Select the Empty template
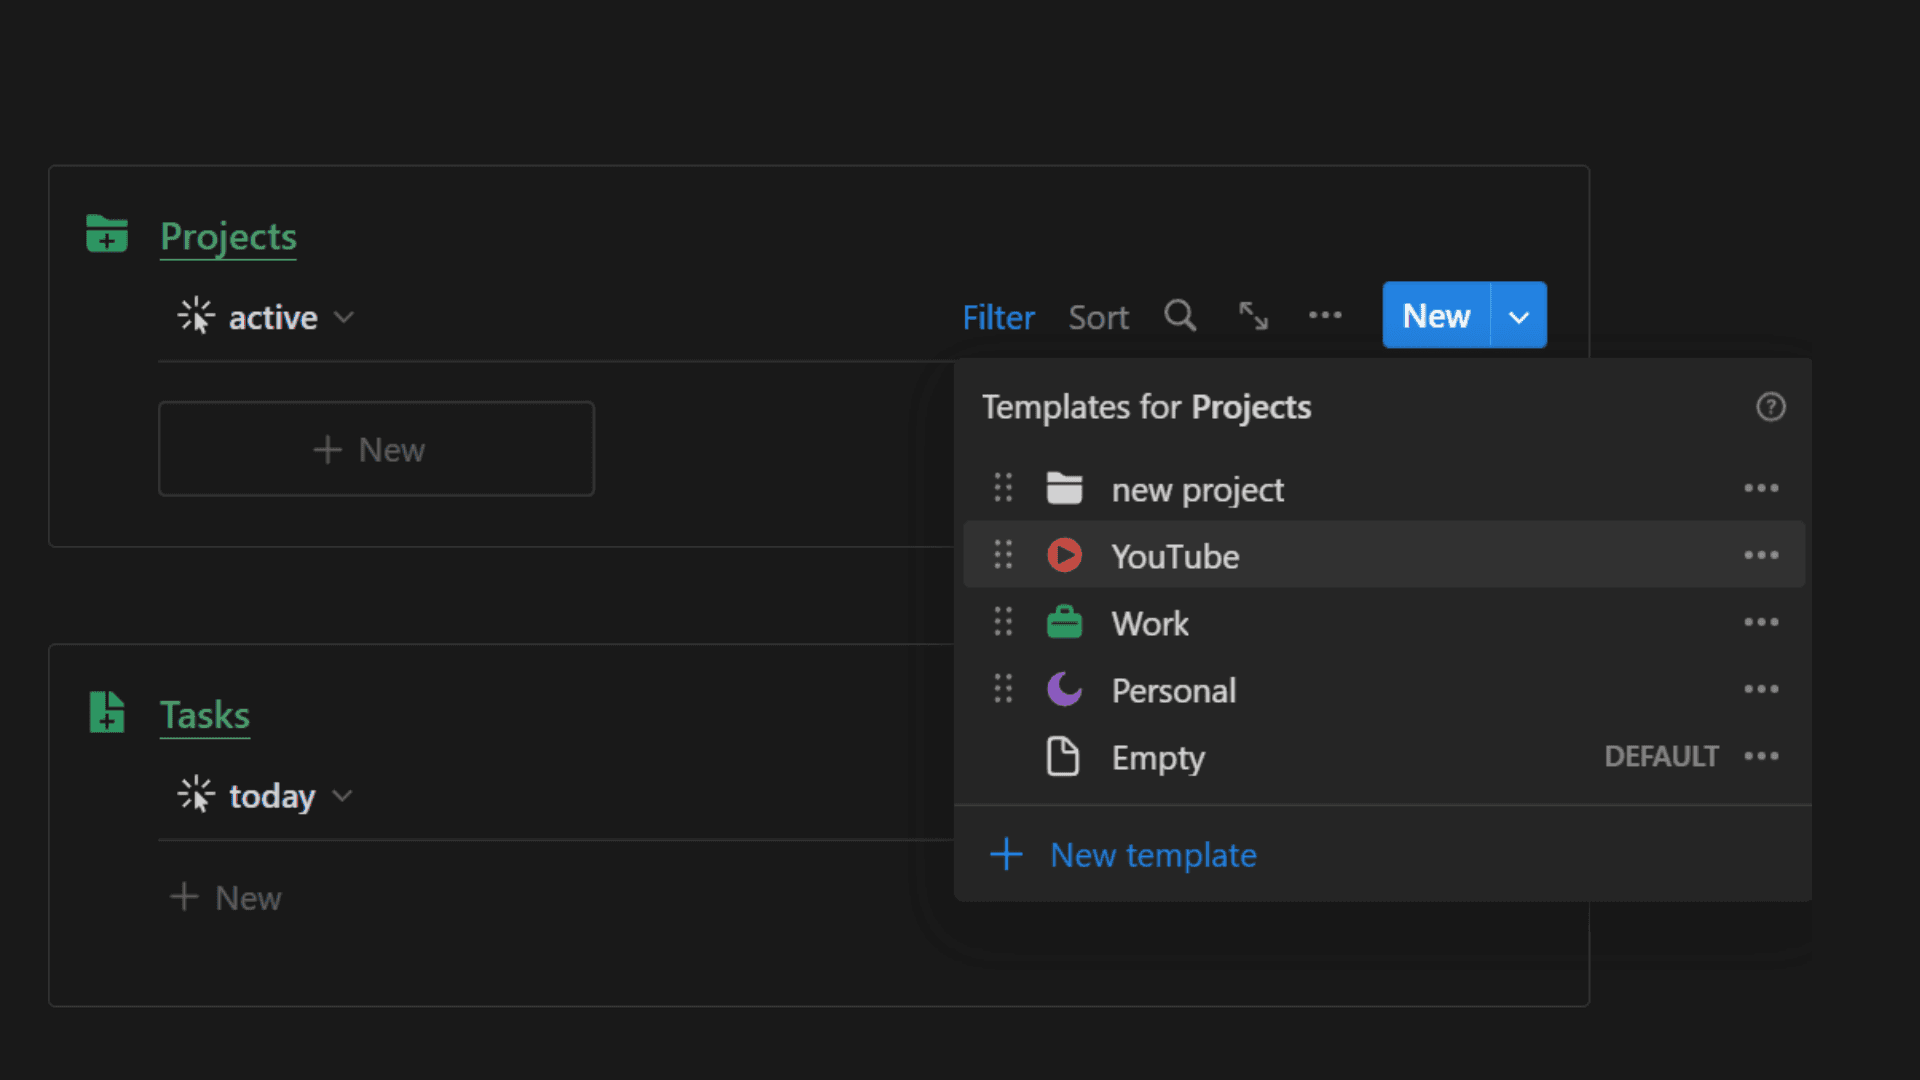The height and width of the screenshot is (1080, 1920). pyautogui.click(x=1384, y=757)
